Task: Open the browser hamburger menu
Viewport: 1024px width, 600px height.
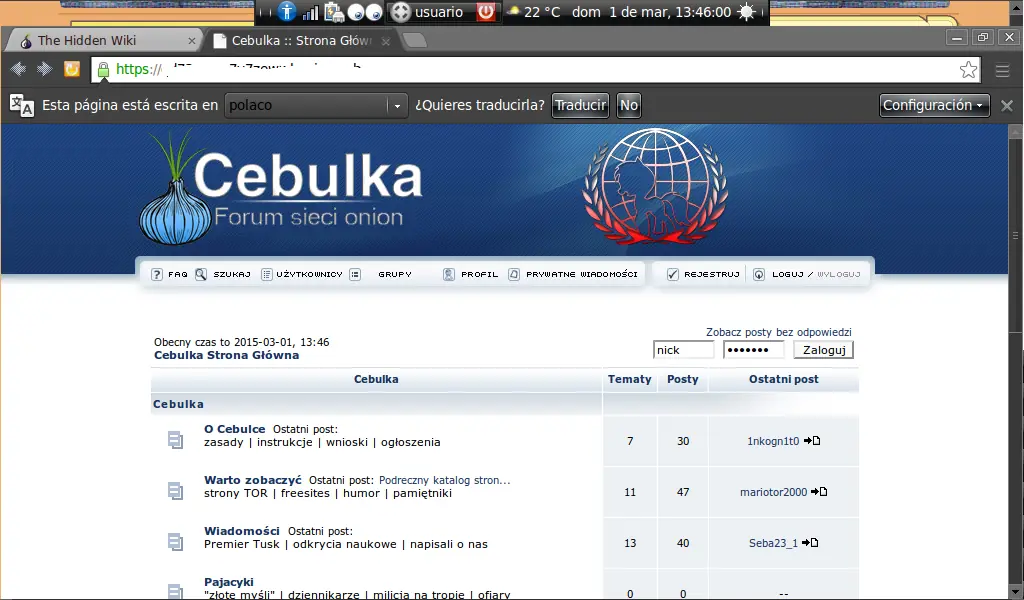Action: pyautogui.click(x=1002, y=70)
